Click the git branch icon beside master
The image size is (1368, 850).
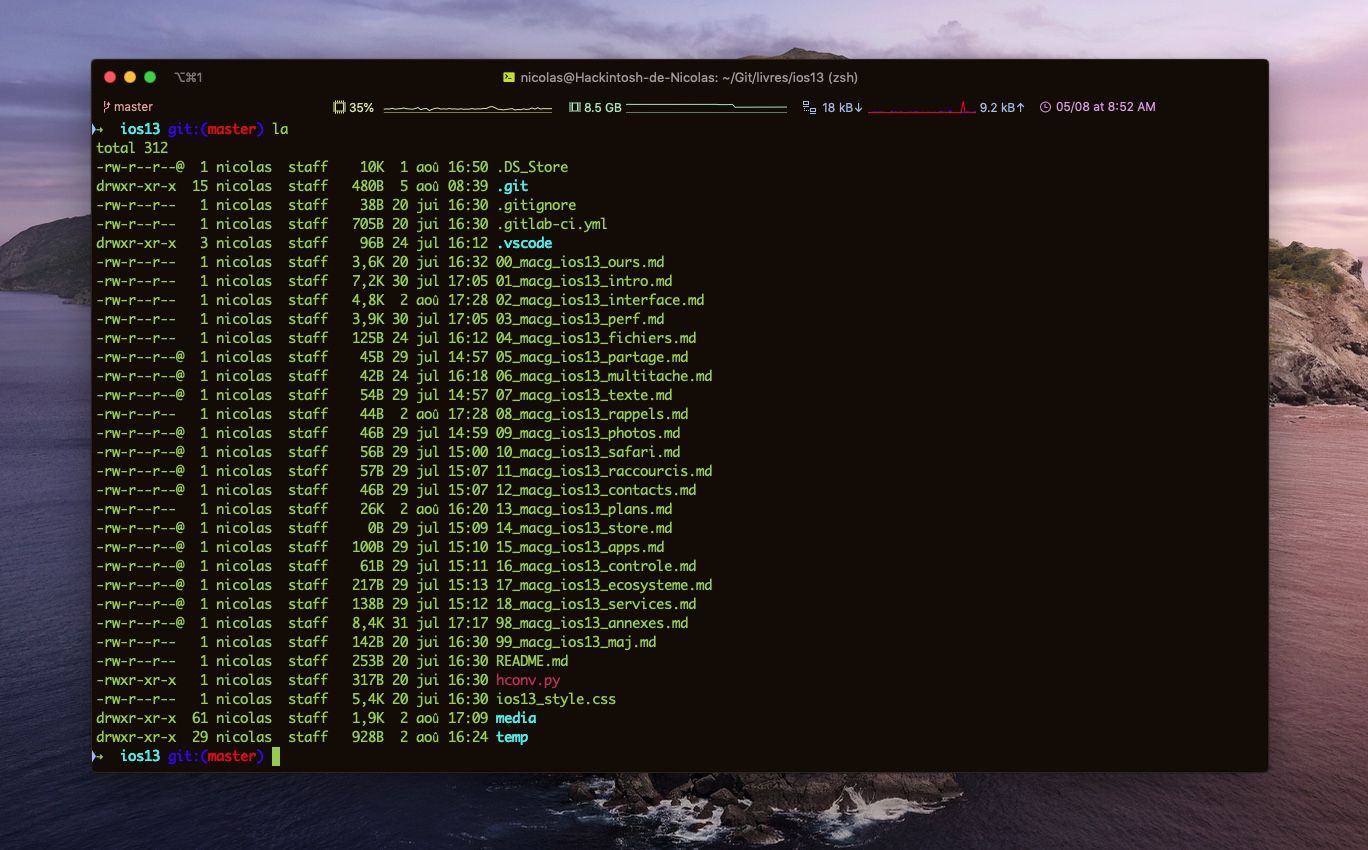(x=106, y=107)
